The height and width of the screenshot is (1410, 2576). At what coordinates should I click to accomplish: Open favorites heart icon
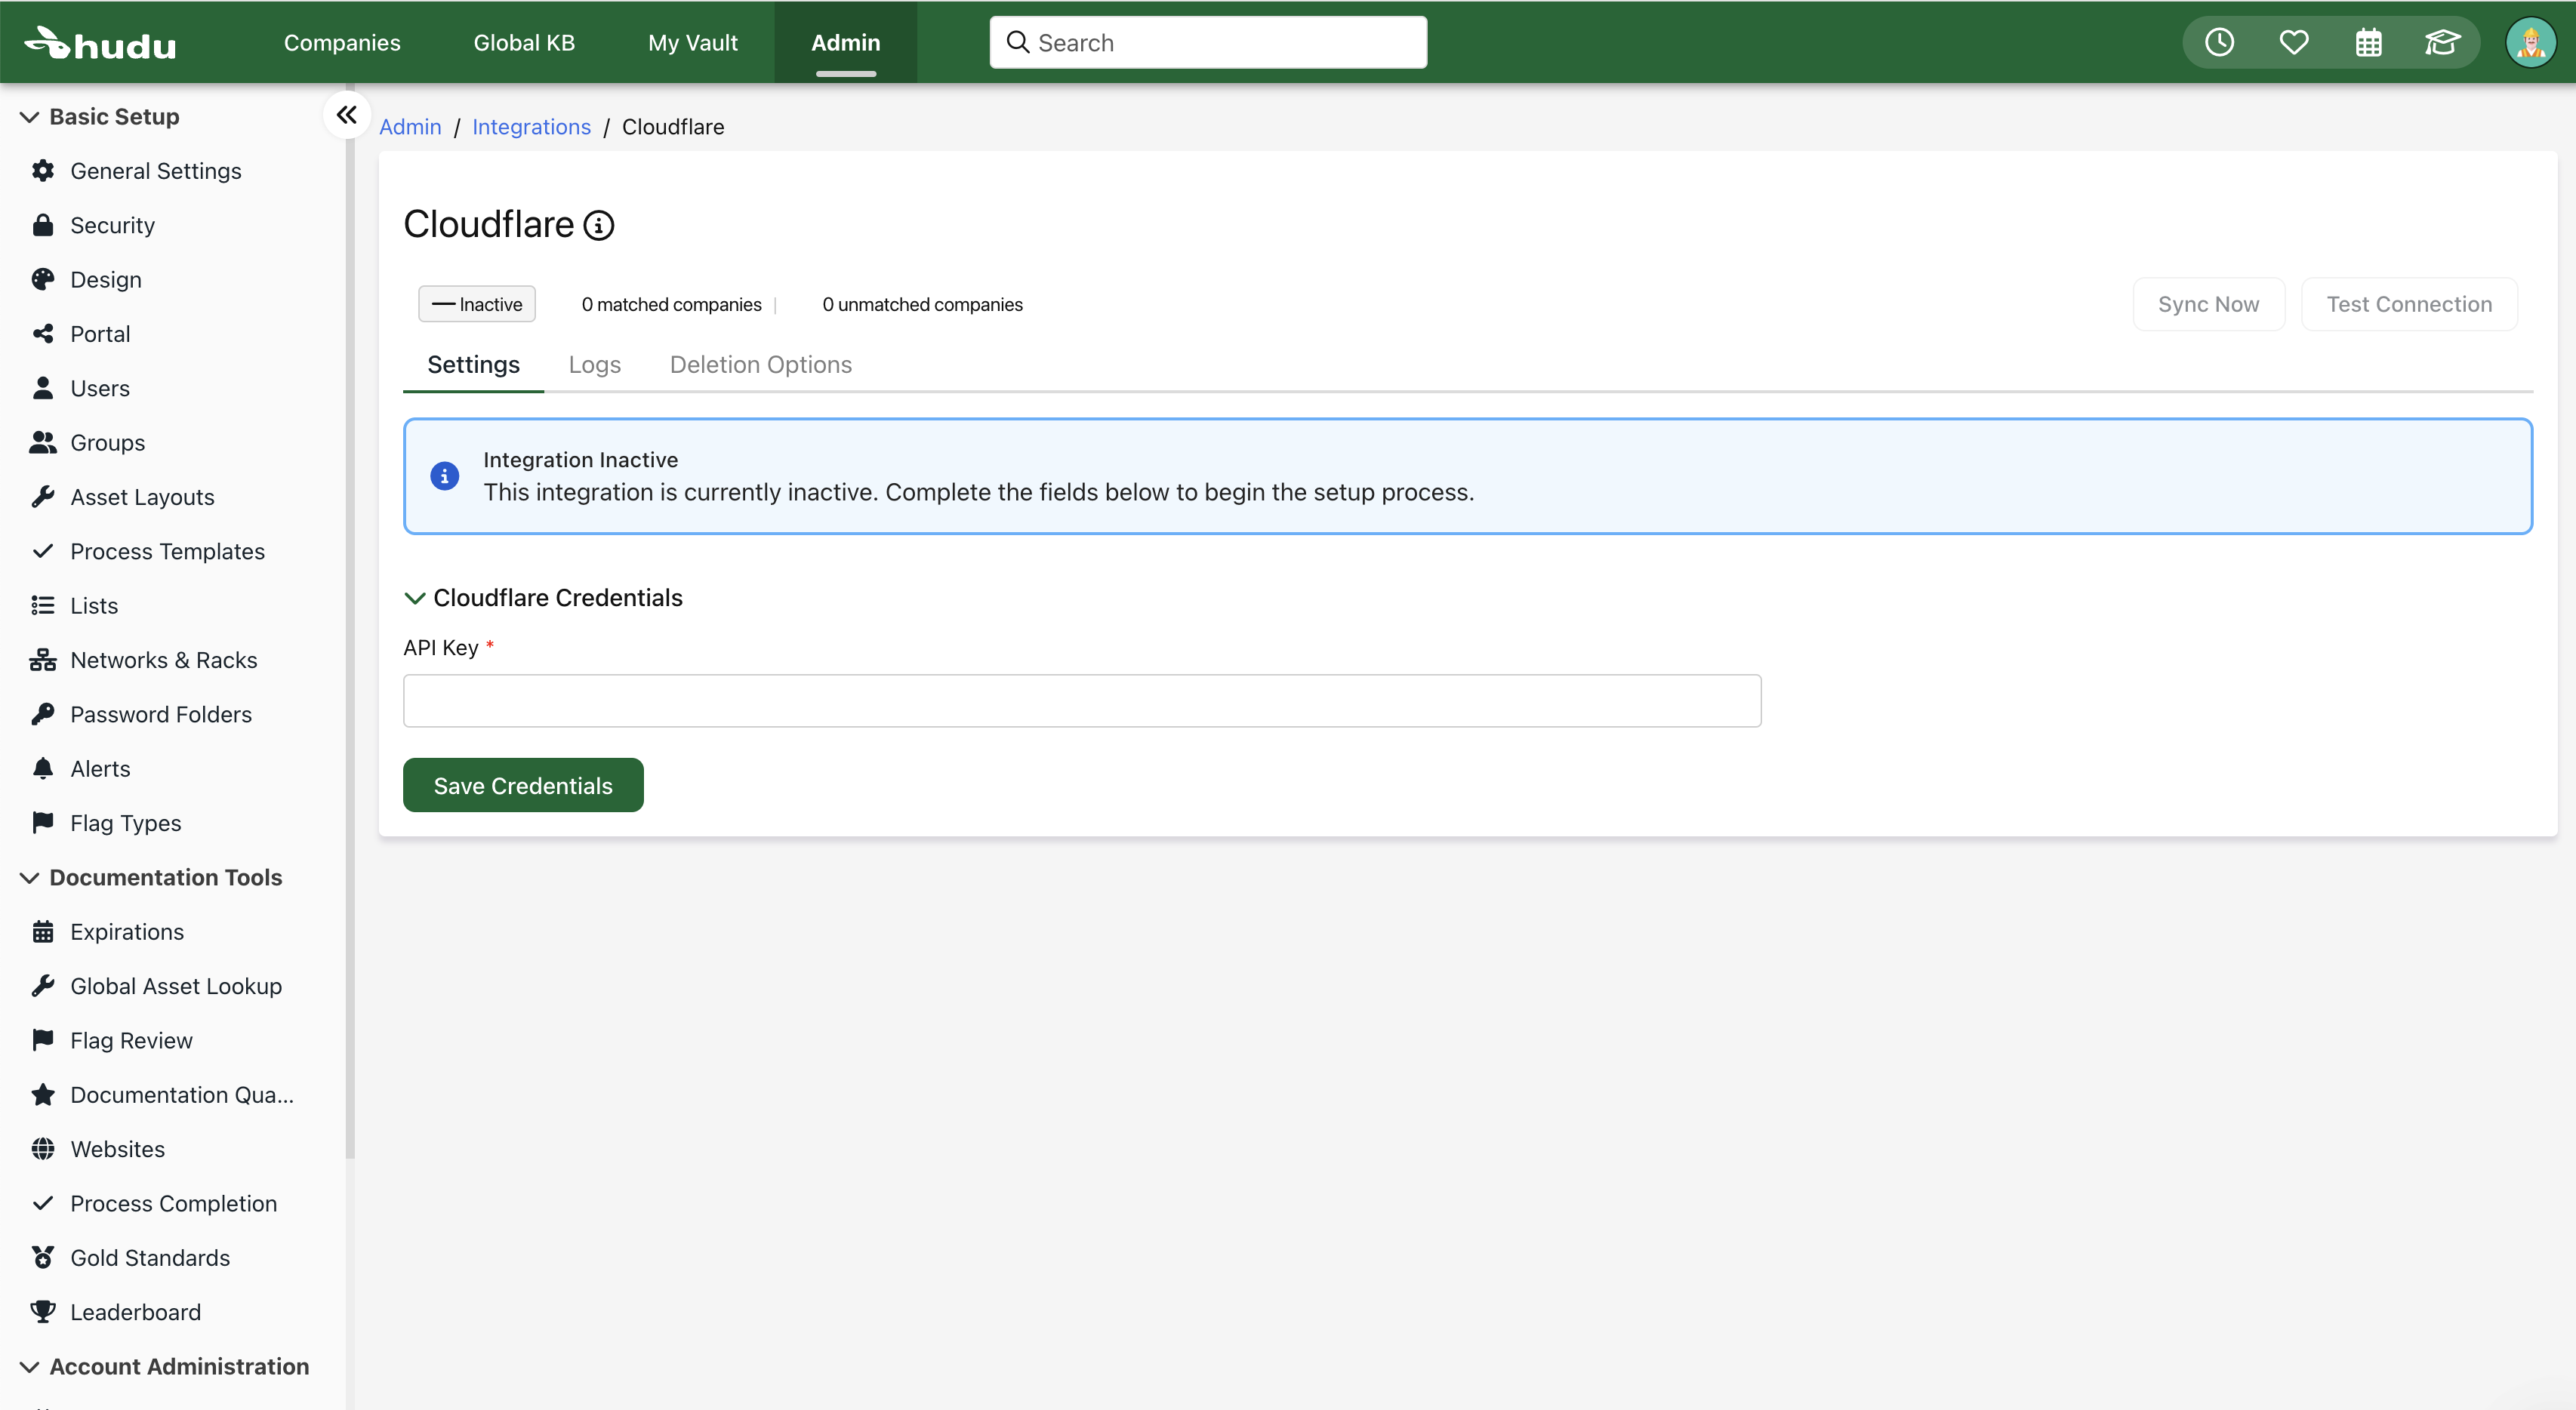pos(2293,42)
